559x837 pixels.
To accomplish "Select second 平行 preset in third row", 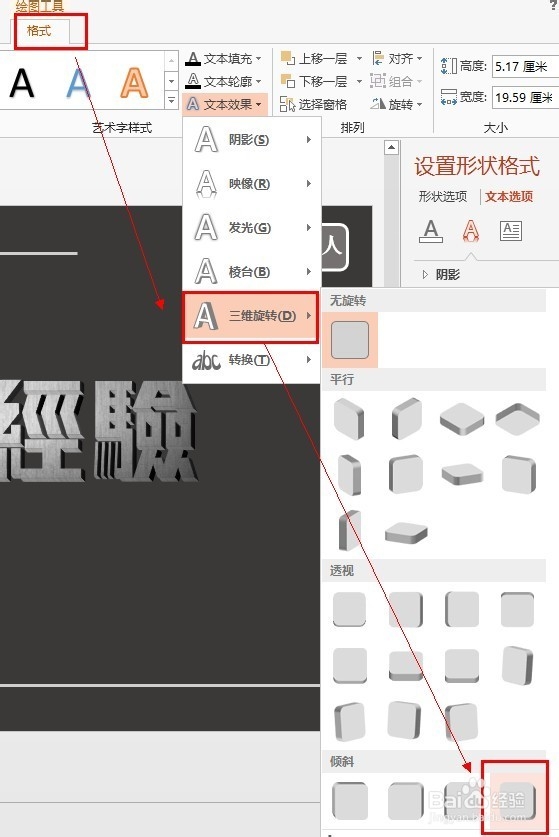I will [406, 532].
